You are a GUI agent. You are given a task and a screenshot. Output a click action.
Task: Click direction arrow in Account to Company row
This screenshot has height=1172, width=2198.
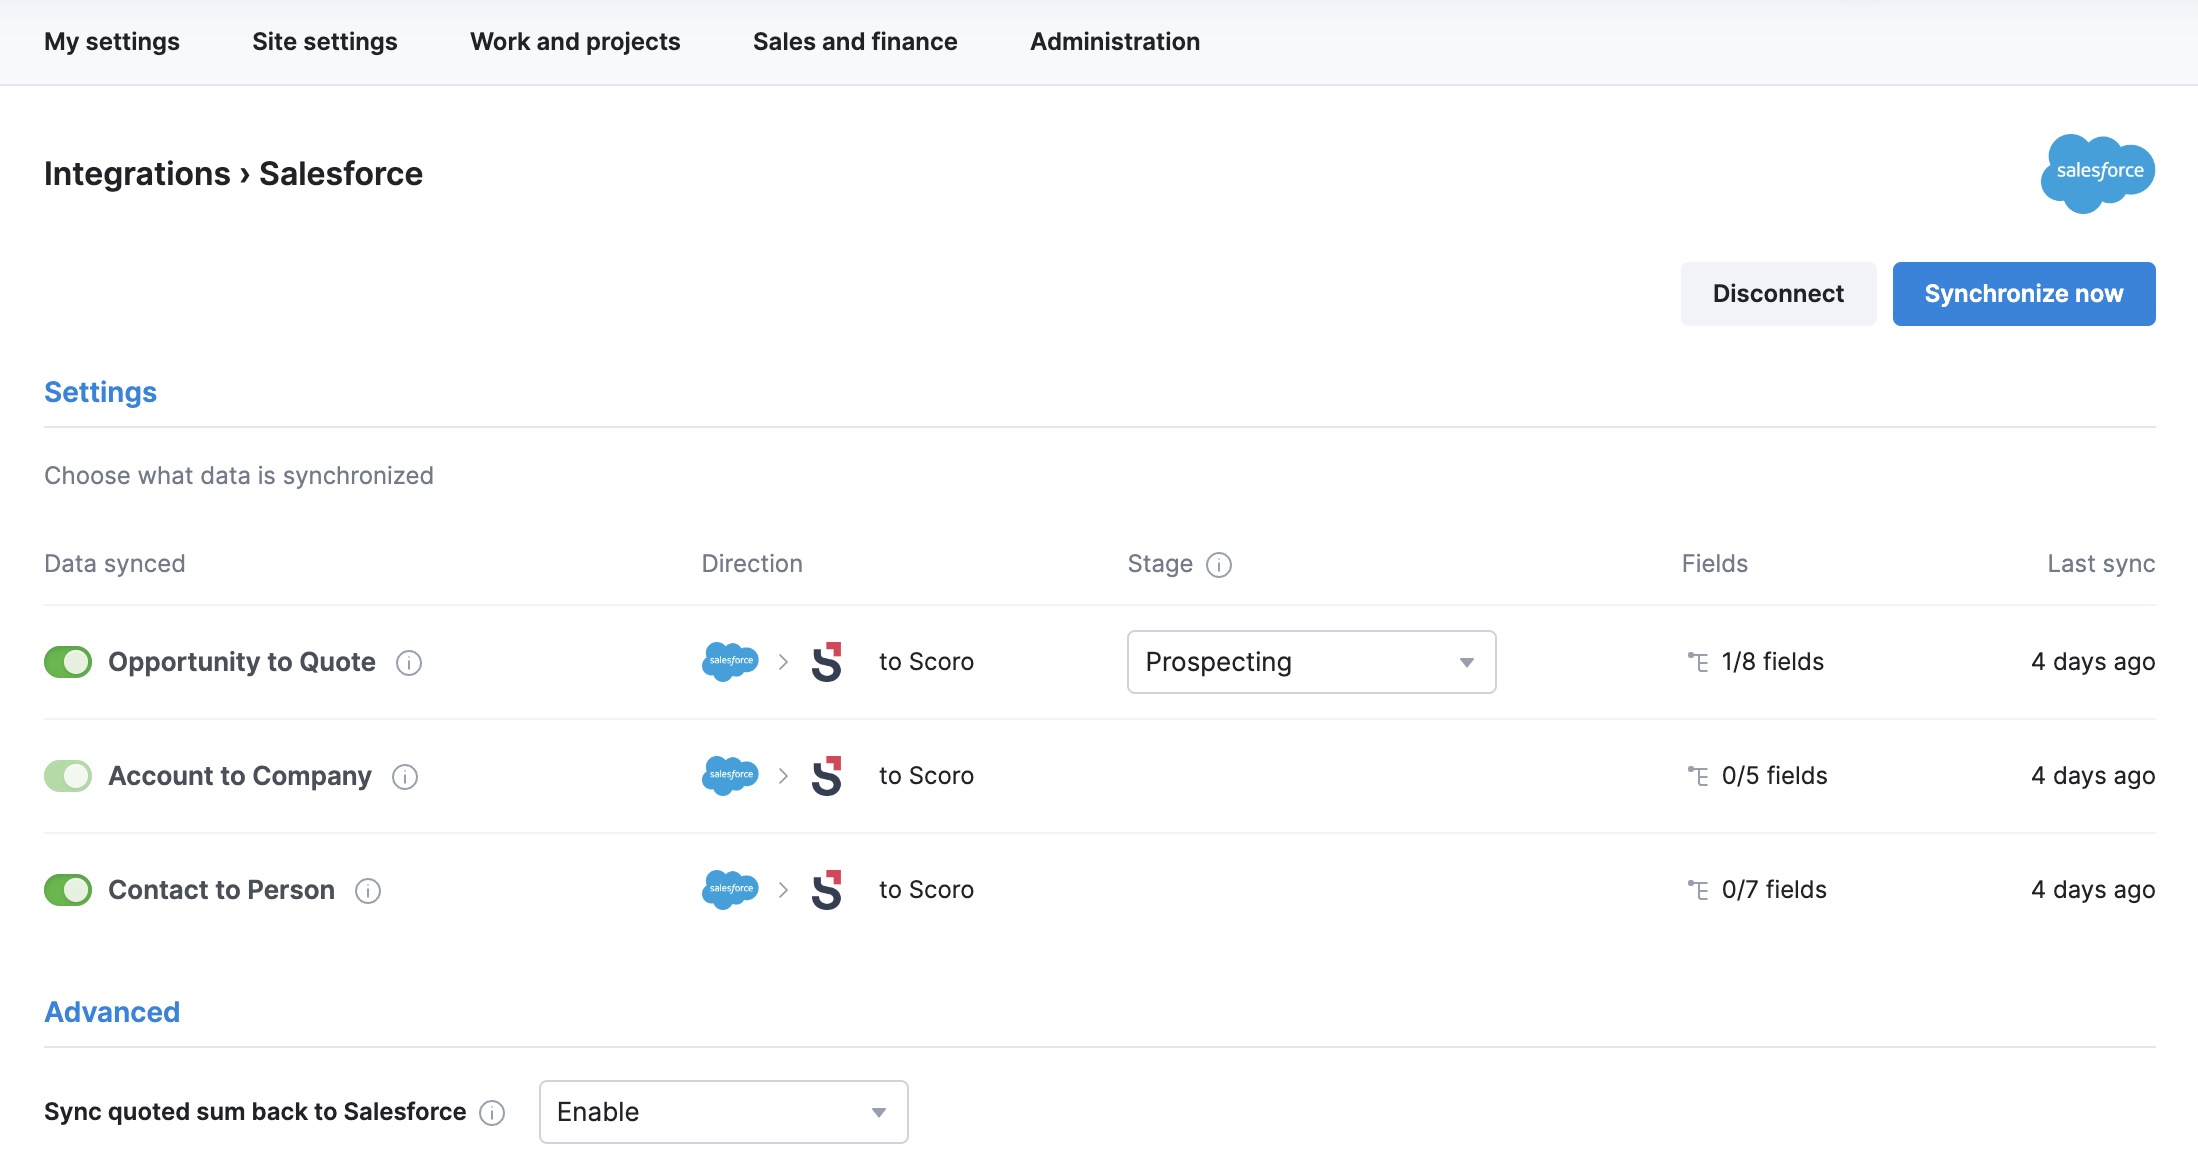coord(784,776)
